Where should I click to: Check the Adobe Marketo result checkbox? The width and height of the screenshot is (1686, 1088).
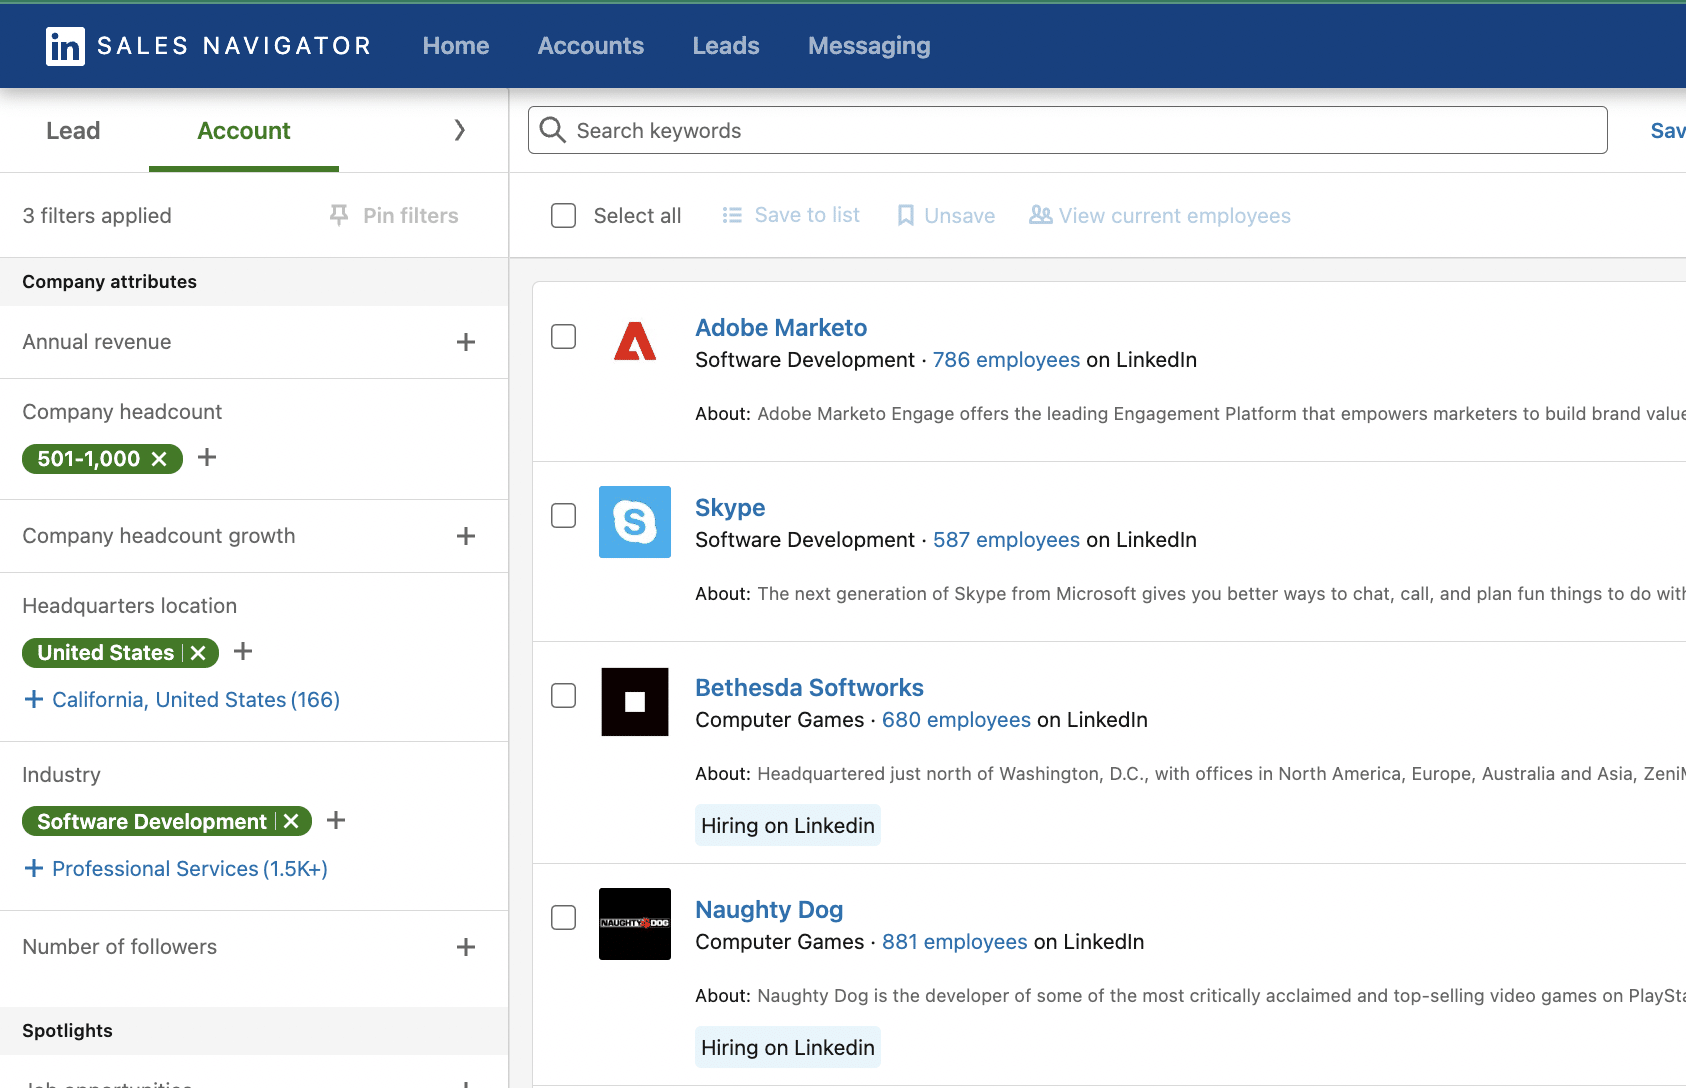[x=563, y=337]
